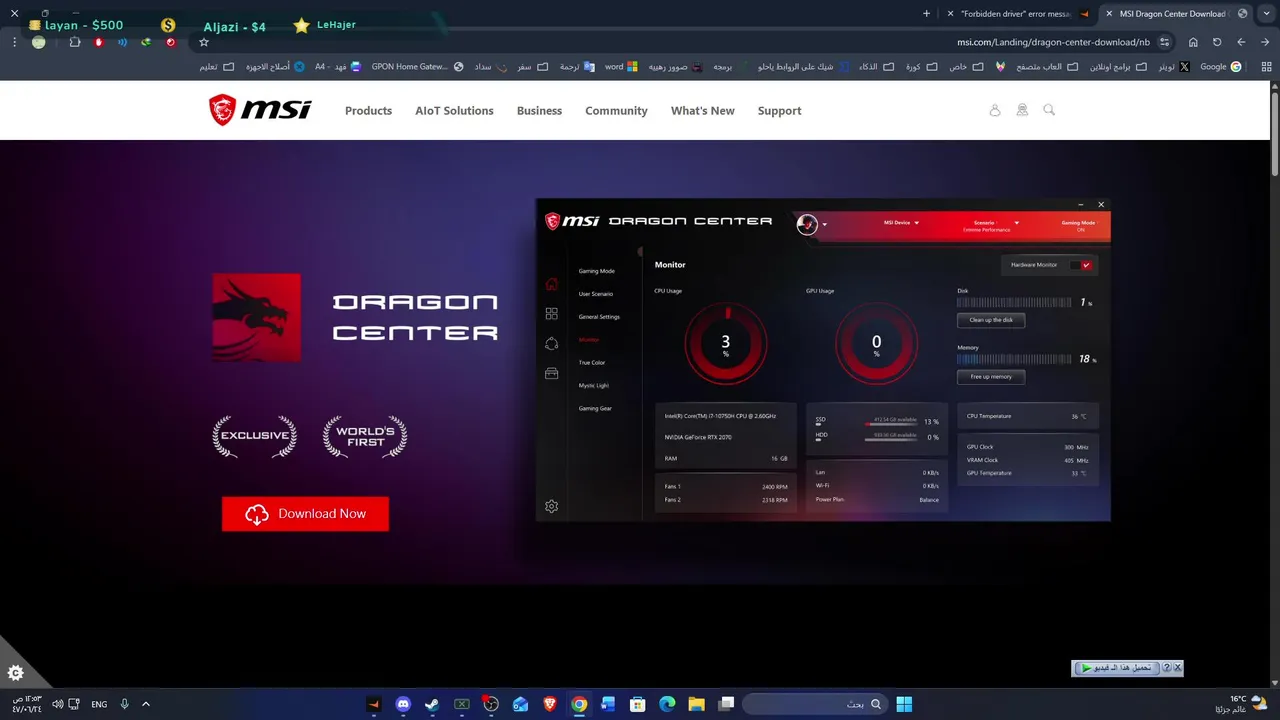Bookmark this page with the star icon
The height and width of the screenshot is (720, 1280).
coord(204,42)
